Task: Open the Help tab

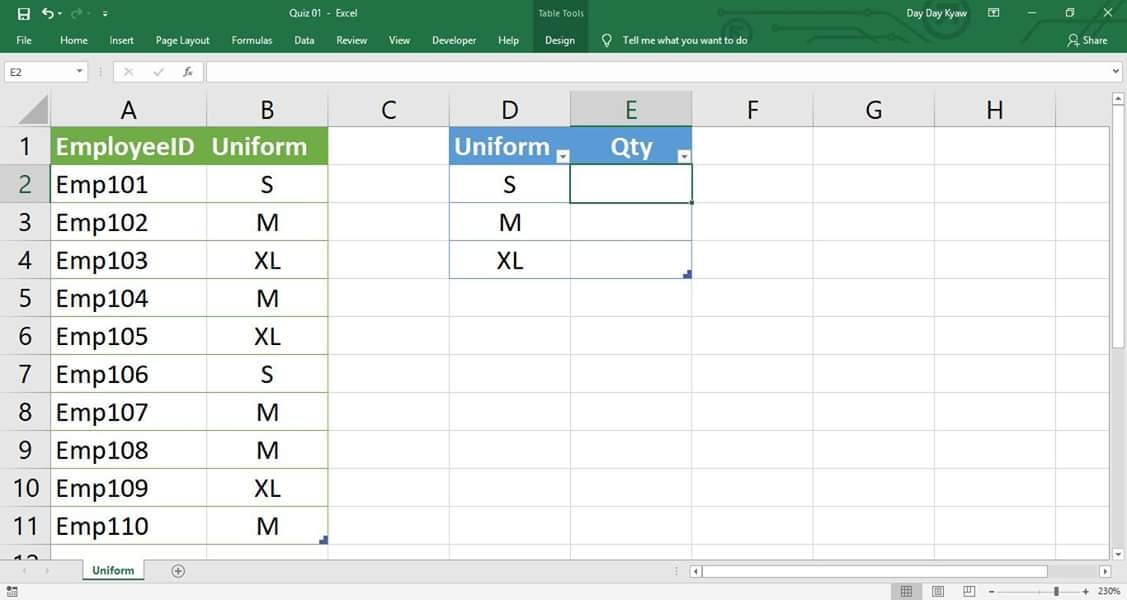Action: click(x=508, y=40)
